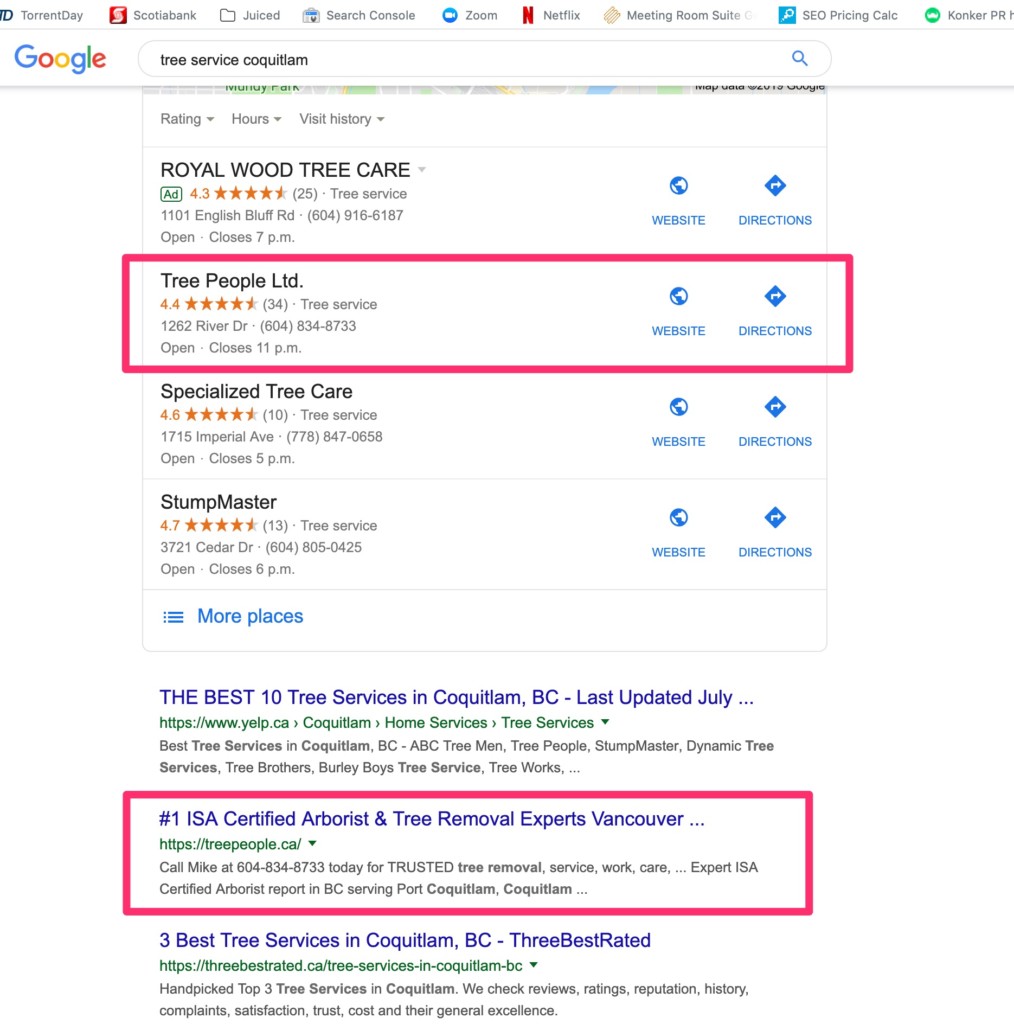The width and height of the screenshot is (1014, 1024).
Task: Click the yelp.ca breadcrumb URL text
Action: 377,722
